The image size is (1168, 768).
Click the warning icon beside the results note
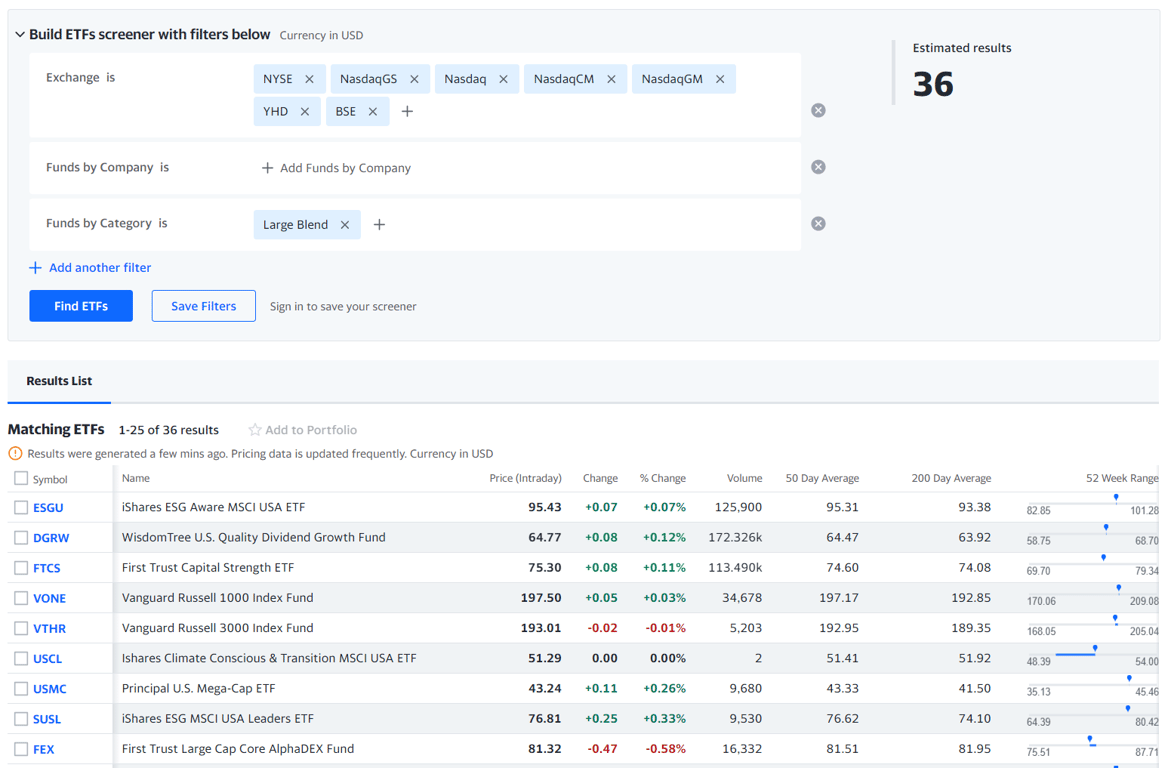pyautogui.click(x=13, y=453)
